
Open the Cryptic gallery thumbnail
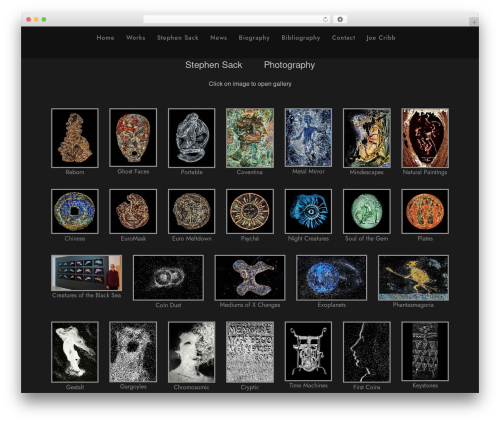[250, 352]
